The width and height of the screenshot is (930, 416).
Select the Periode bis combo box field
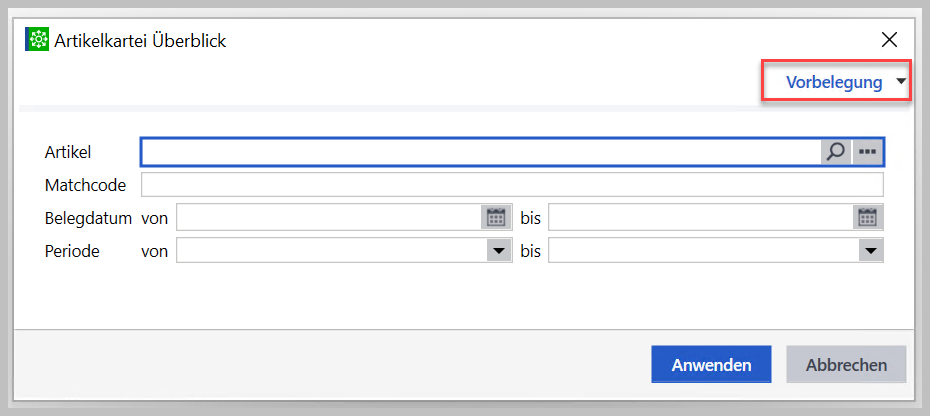(x=716, y=250)
